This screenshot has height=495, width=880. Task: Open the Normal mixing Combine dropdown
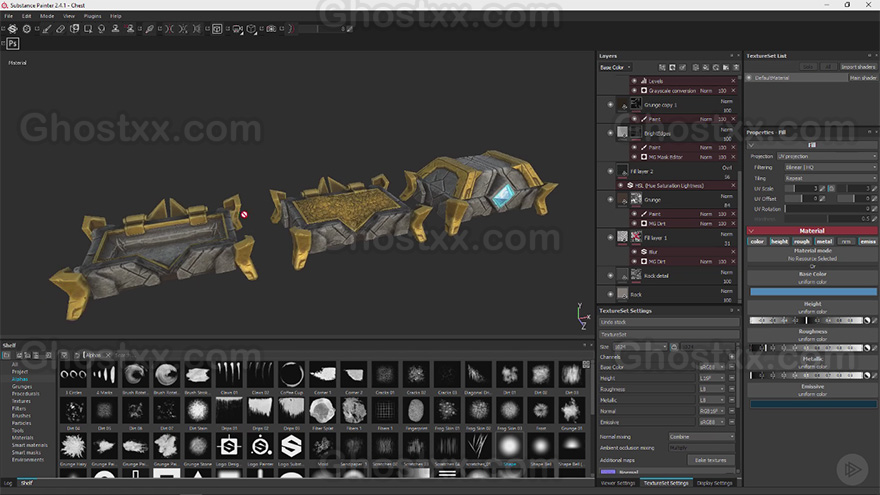(x=702, y=437)
